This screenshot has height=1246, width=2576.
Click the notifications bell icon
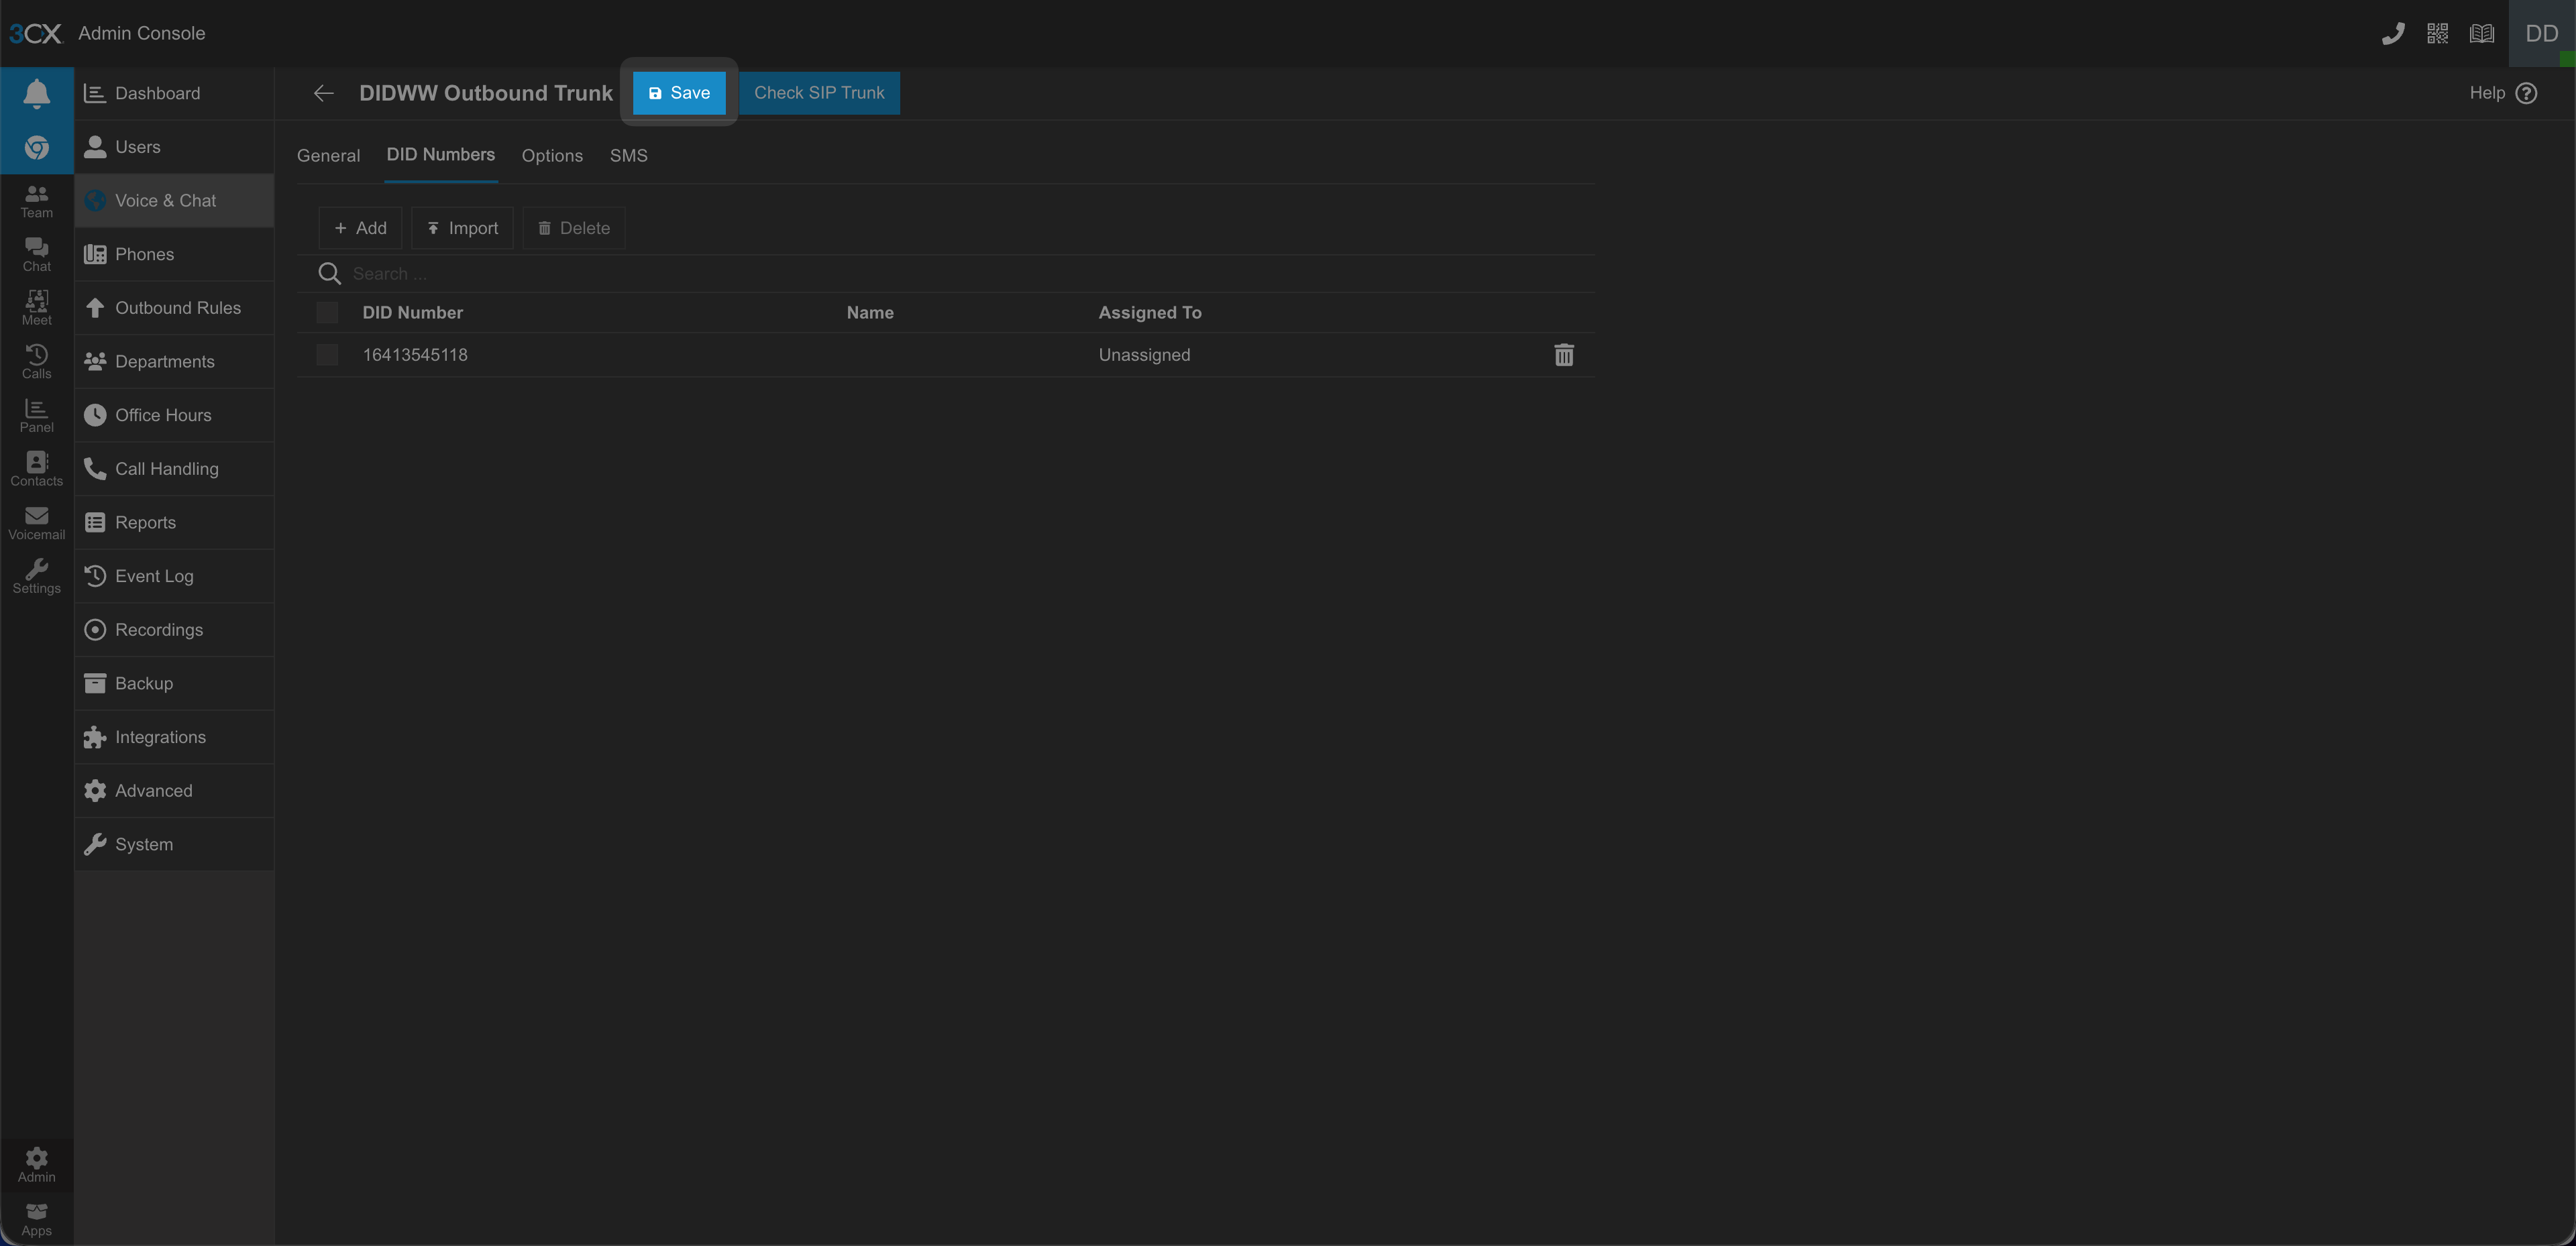[x=36, y=93]
